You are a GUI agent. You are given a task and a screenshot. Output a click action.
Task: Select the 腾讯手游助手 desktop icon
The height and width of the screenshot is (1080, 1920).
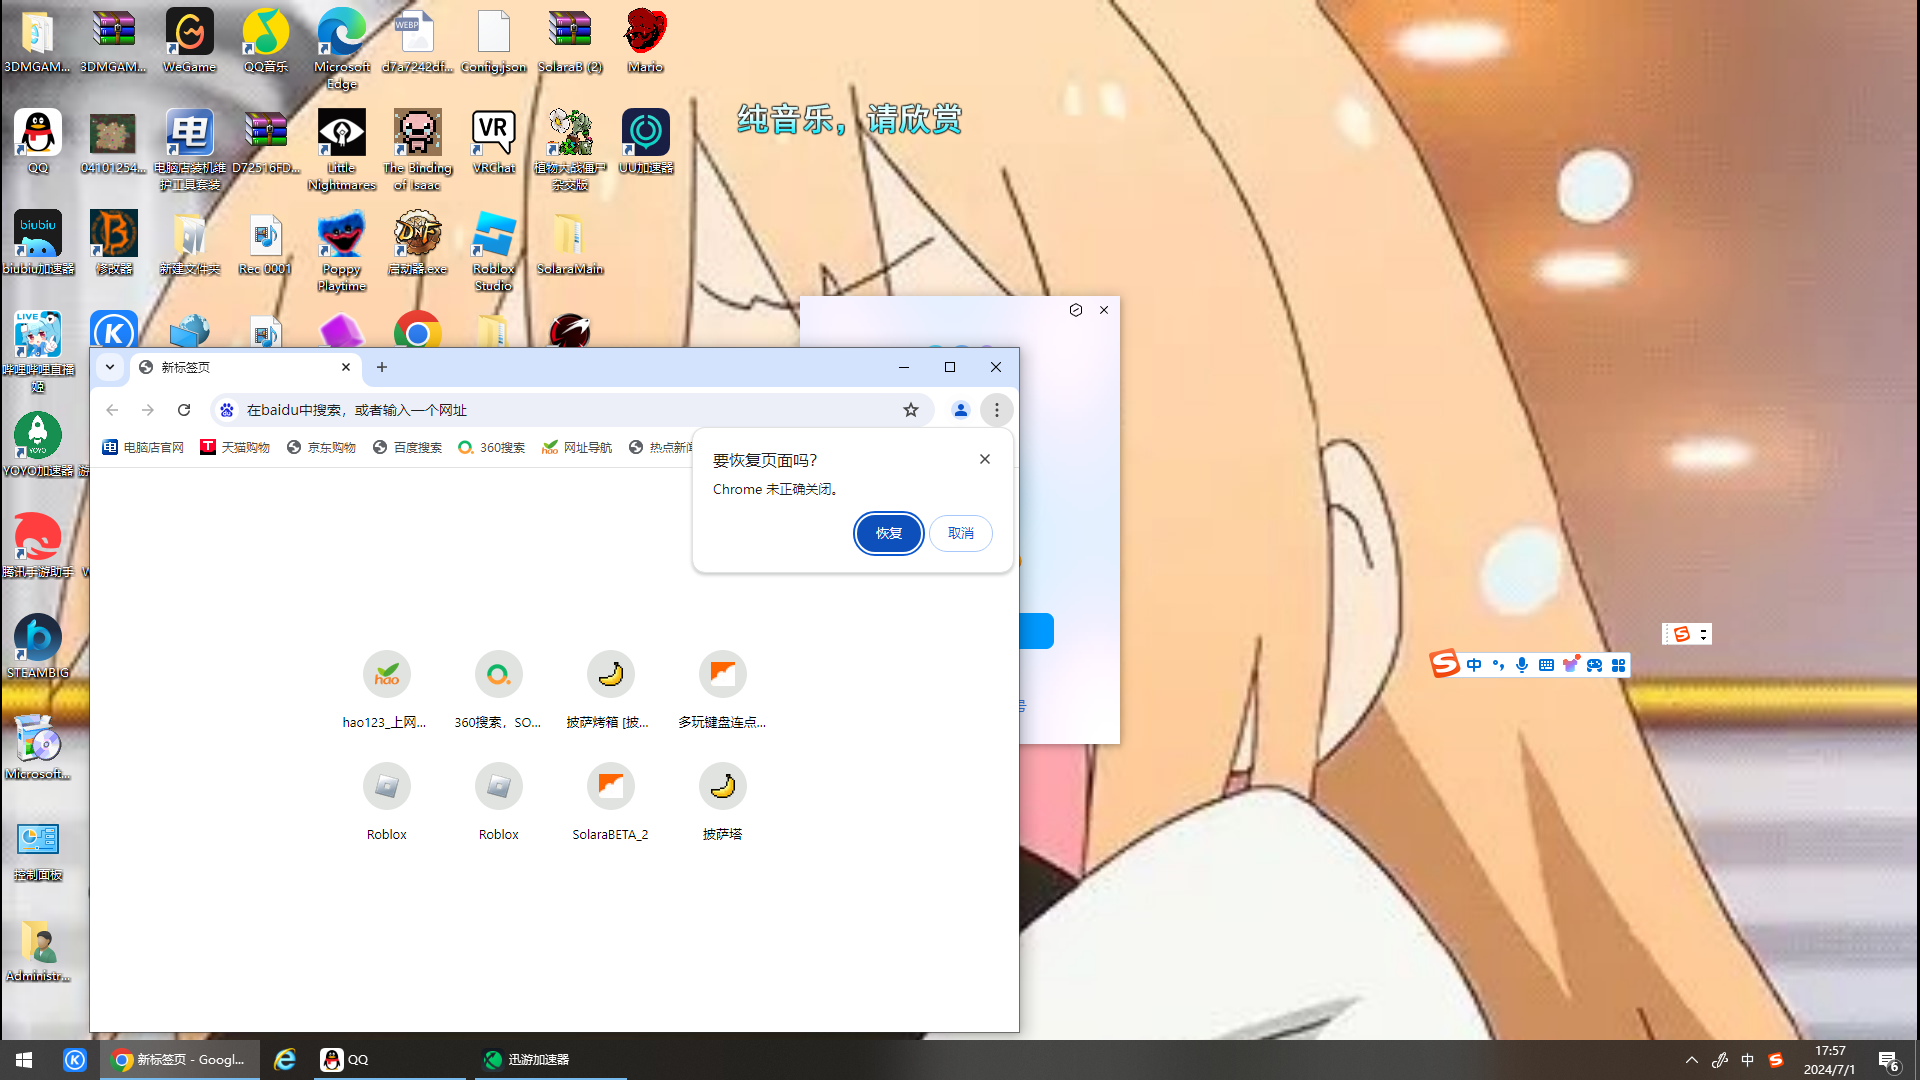[x=38, y=545]
